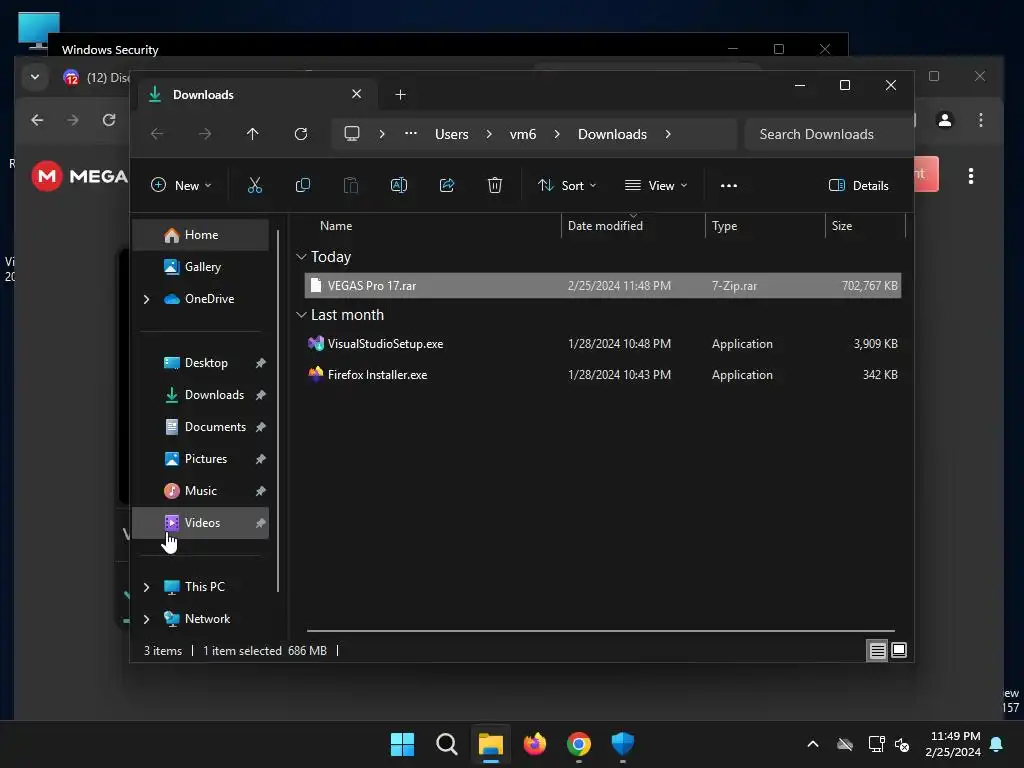
Task: Switch to details list view in status bar
Action: [877, 650]
